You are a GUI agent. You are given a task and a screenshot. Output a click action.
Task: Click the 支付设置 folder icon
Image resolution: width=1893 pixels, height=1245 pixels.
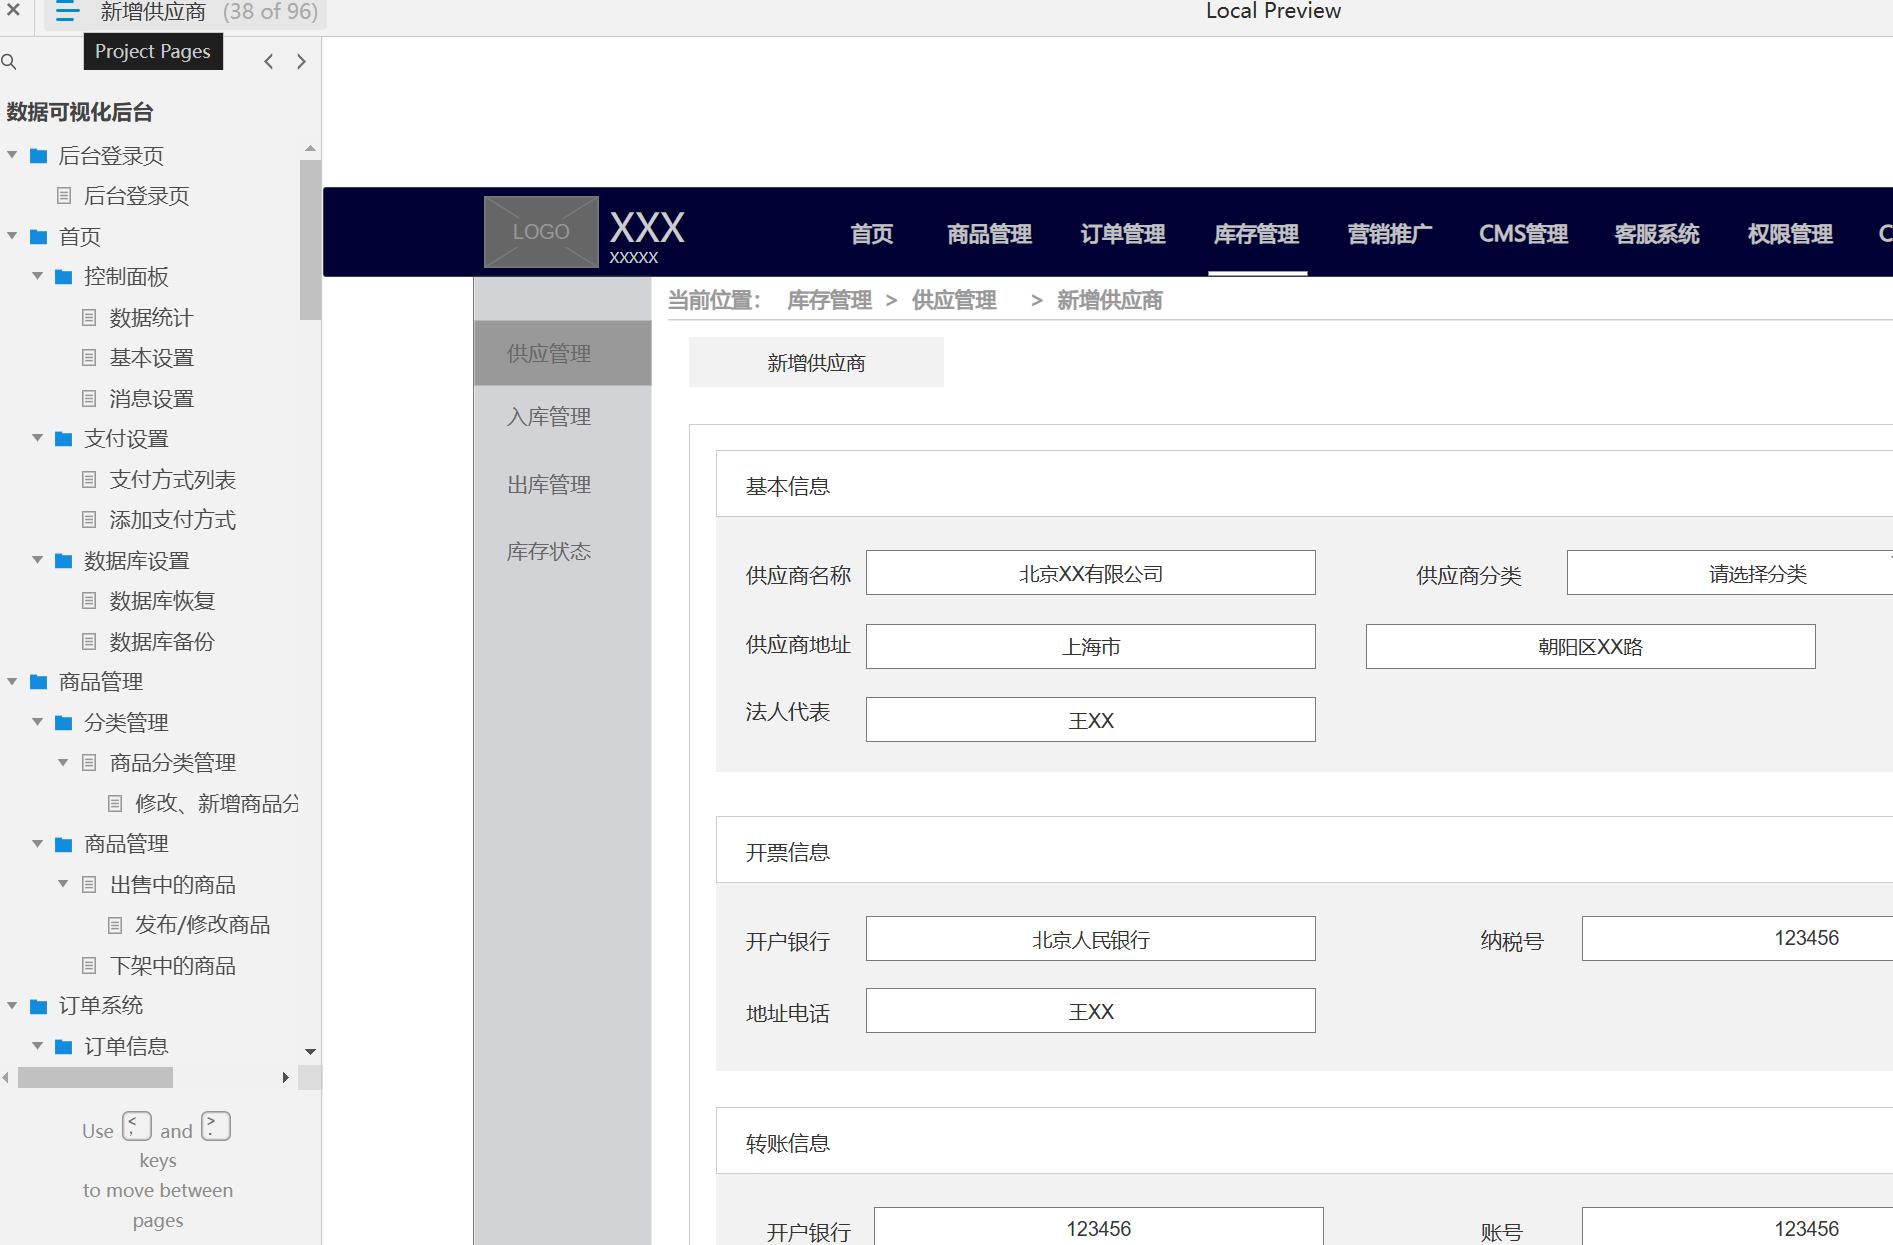tap(64, 439)
